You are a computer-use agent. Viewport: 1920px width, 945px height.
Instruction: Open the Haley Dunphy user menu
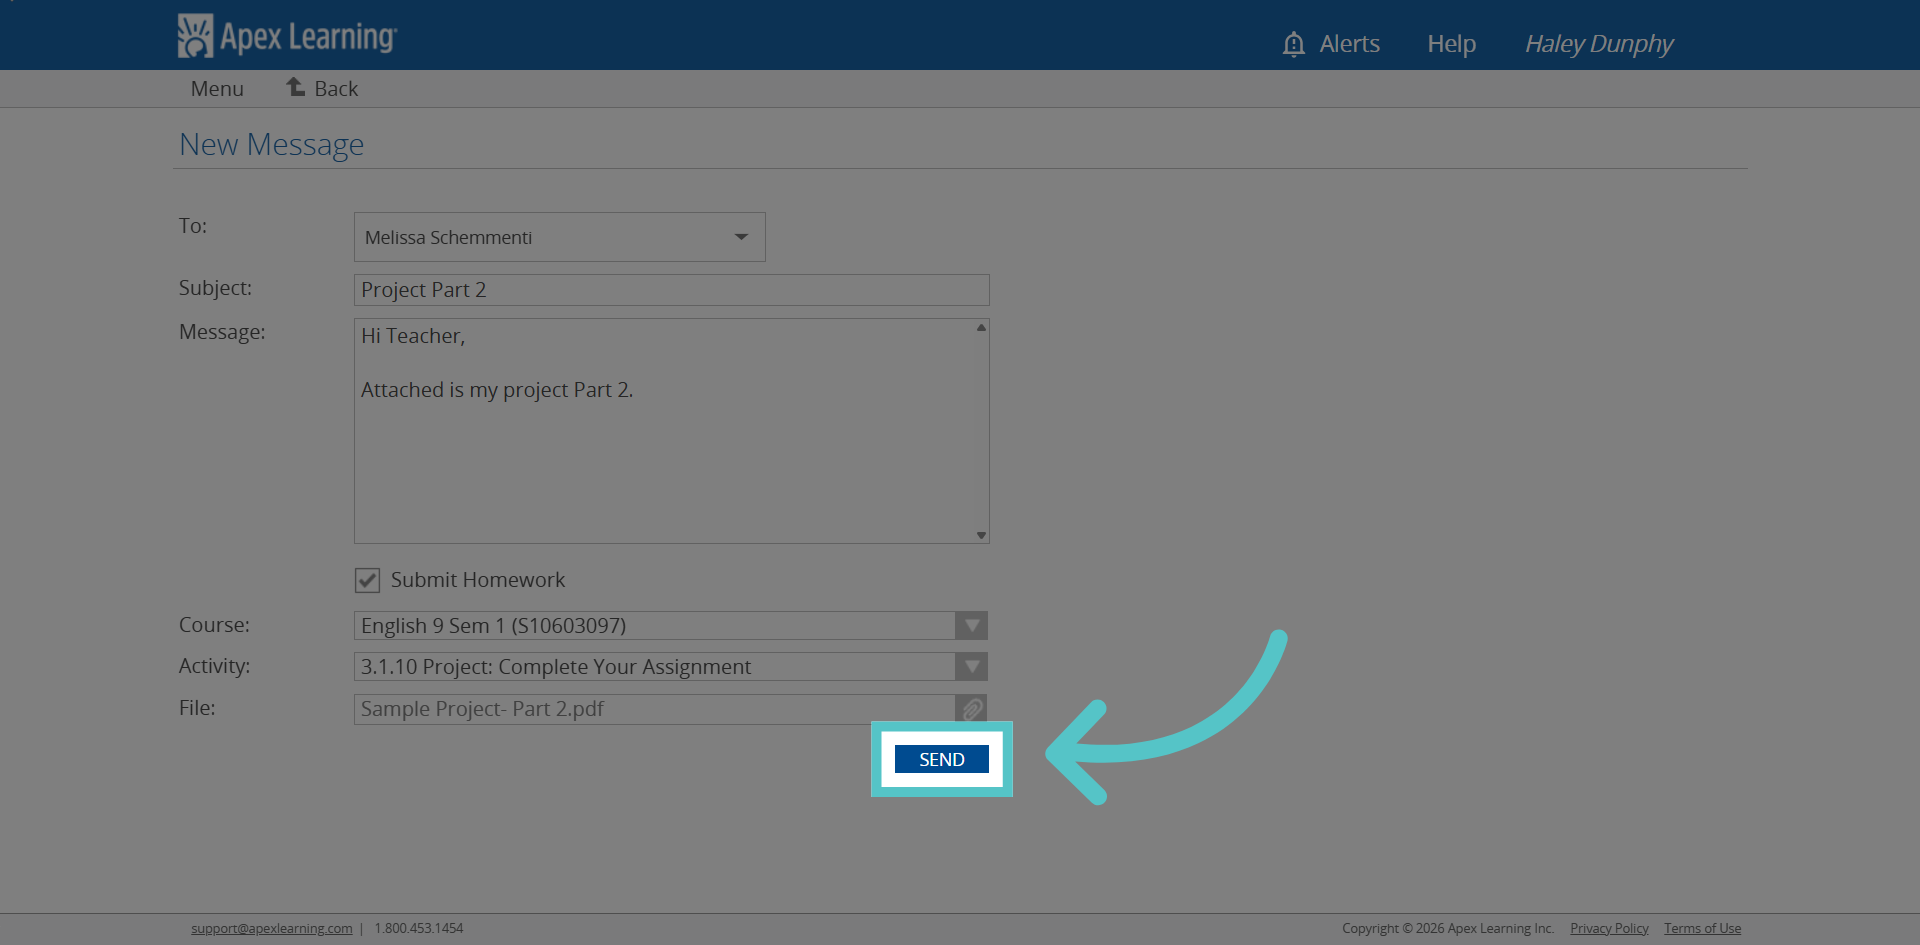pos(1598,44)
